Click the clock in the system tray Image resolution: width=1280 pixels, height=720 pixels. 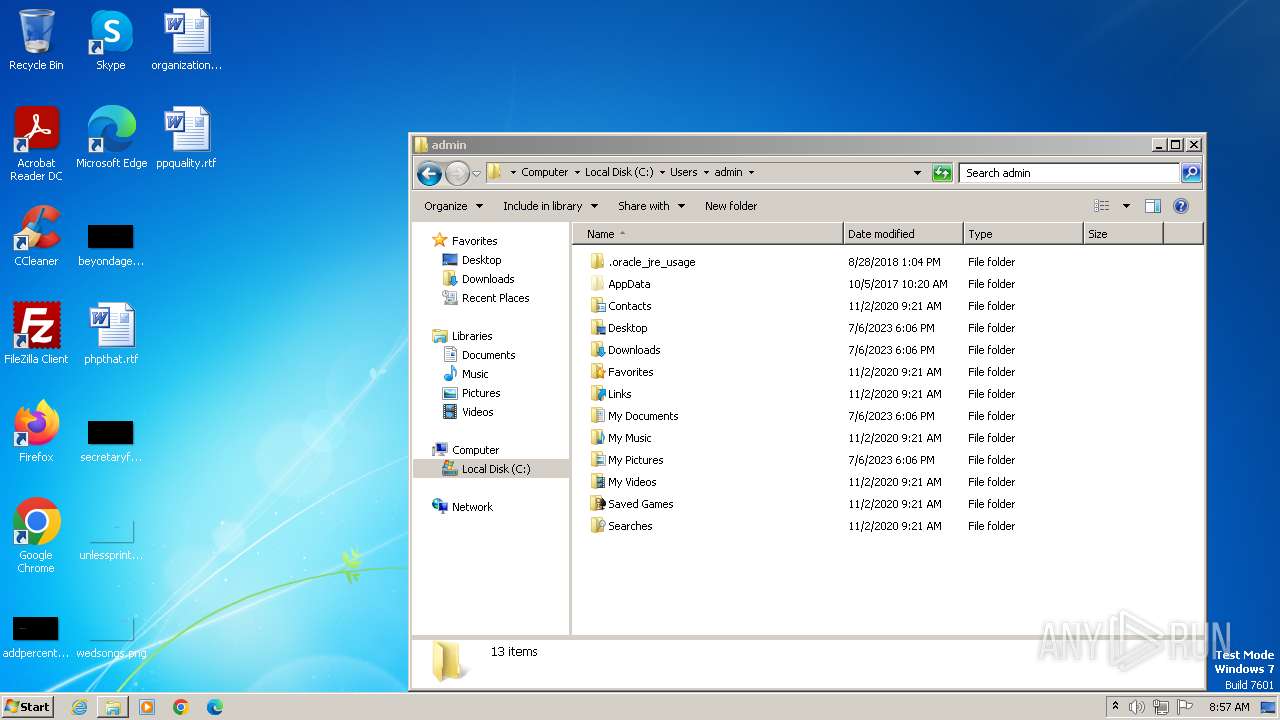click(x=1229, y=707)
